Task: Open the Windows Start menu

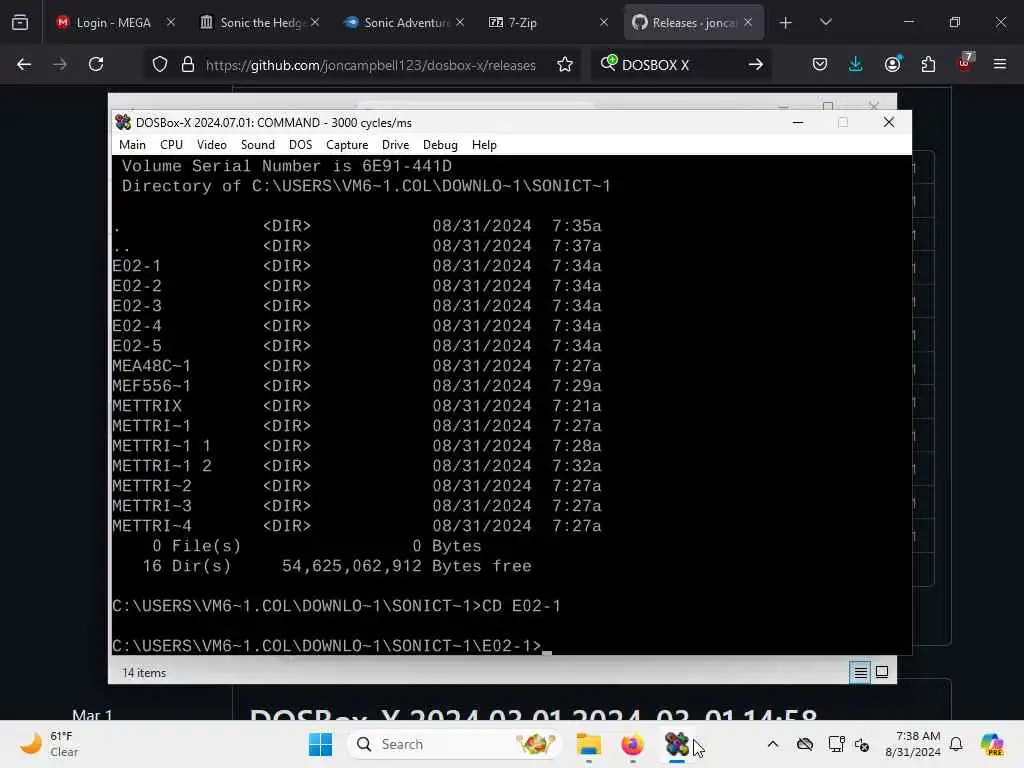Action: click(320, 744)
